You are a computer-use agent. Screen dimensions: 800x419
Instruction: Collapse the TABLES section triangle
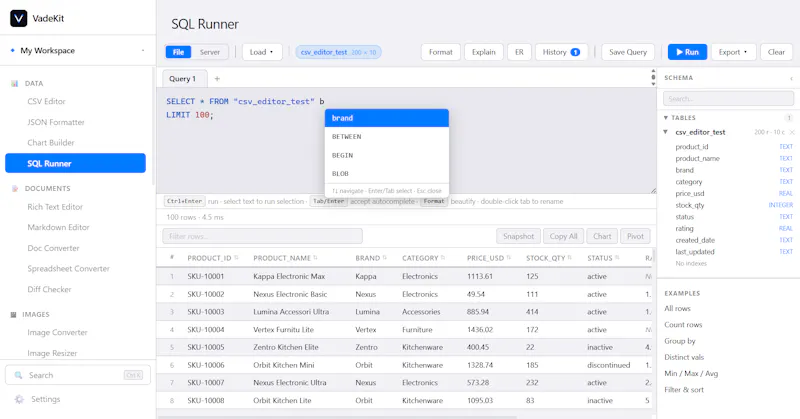coord(666,117)
